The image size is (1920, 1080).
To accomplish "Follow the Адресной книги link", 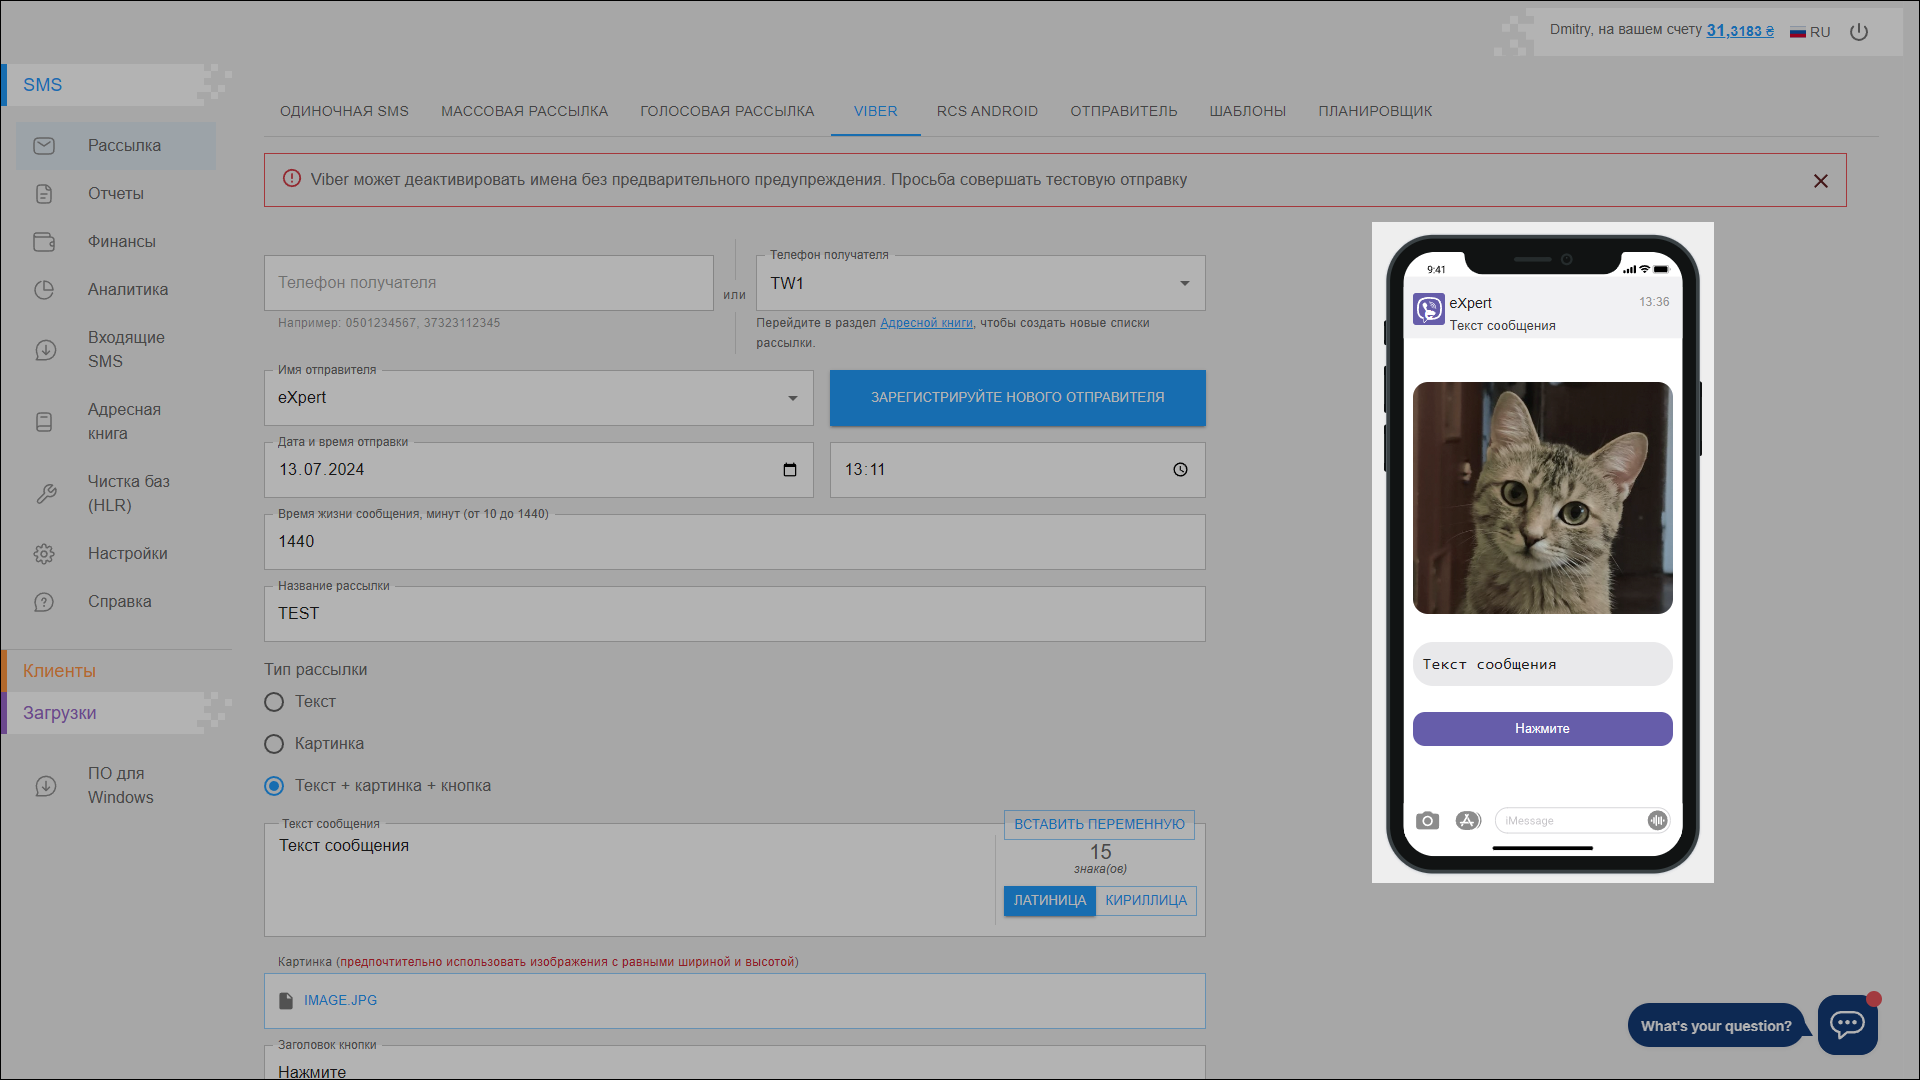I will tap(926, 323).
